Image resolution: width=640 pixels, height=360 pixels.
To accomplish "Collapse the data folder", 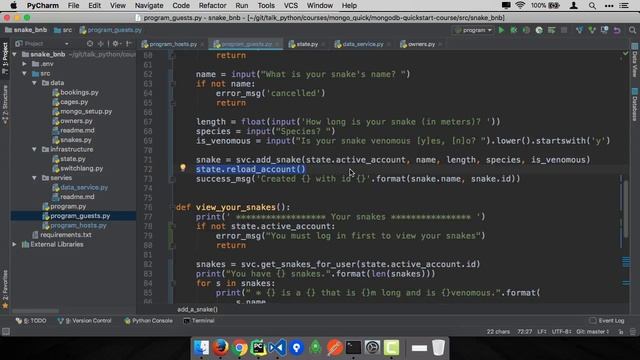I will click(x=34, y=83).
